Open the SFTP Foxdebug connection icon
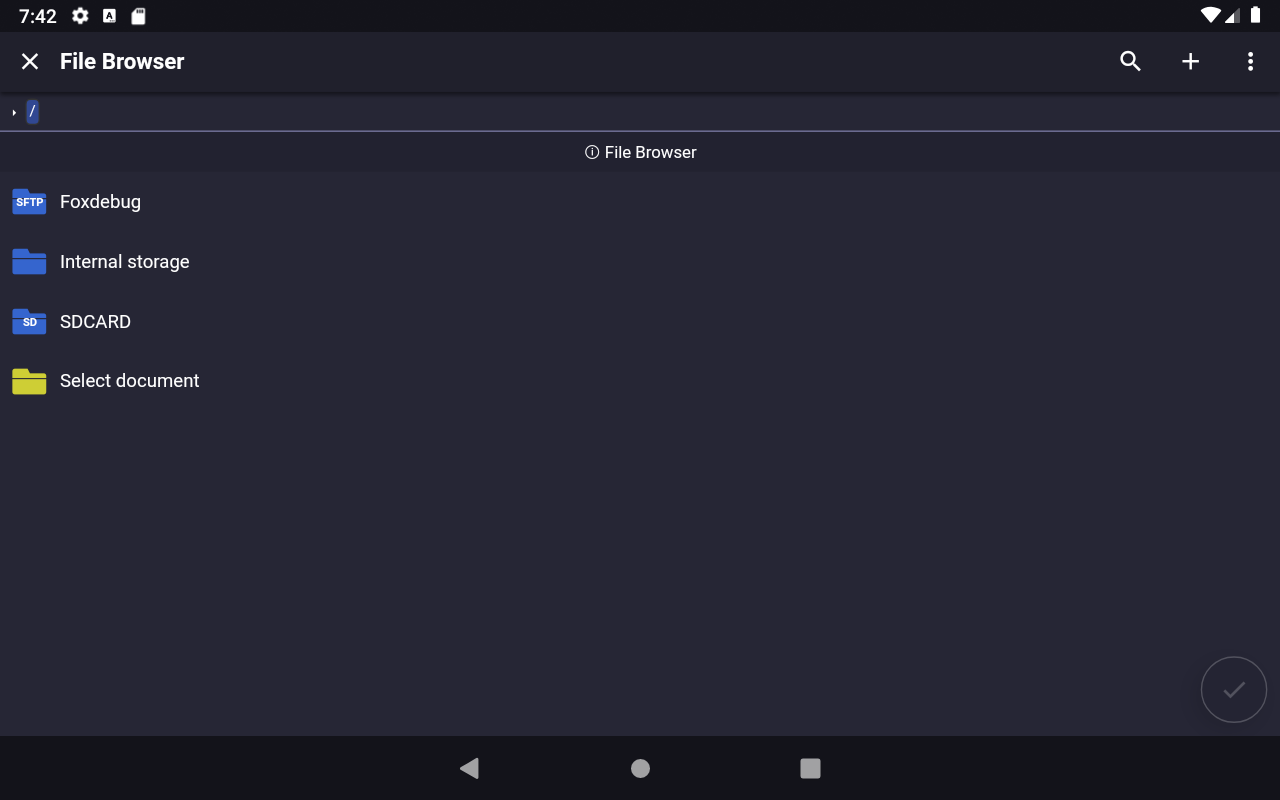This screenshot has height=800, width=1280. point(29,201)
